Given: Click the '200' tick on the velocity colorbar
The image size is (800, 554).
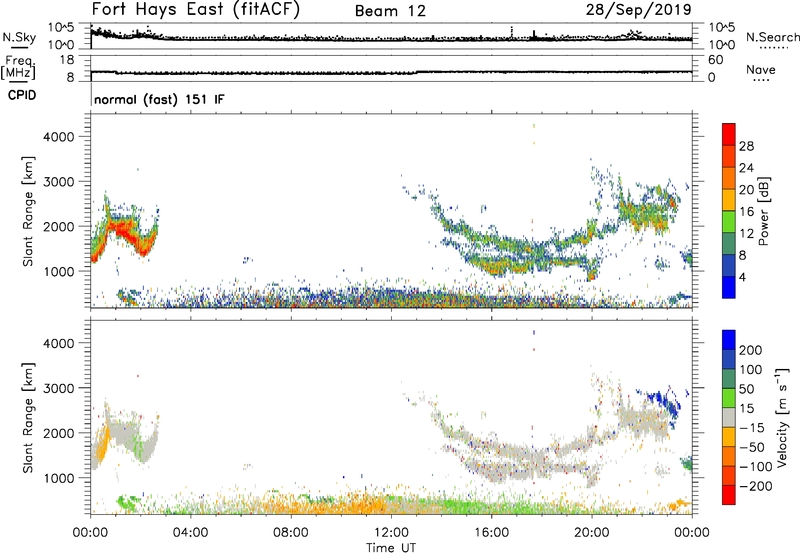Looking at the screenshot, I should [751, 350].
